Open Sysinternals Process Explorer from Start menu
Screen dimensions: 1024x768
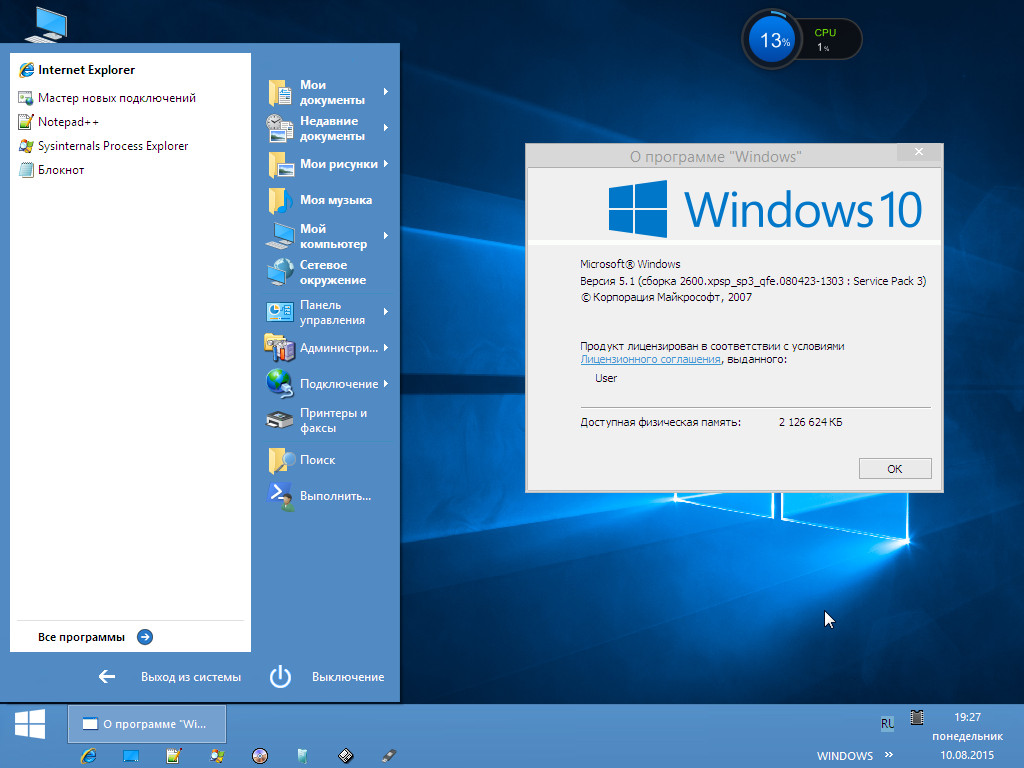coord(112,146)
